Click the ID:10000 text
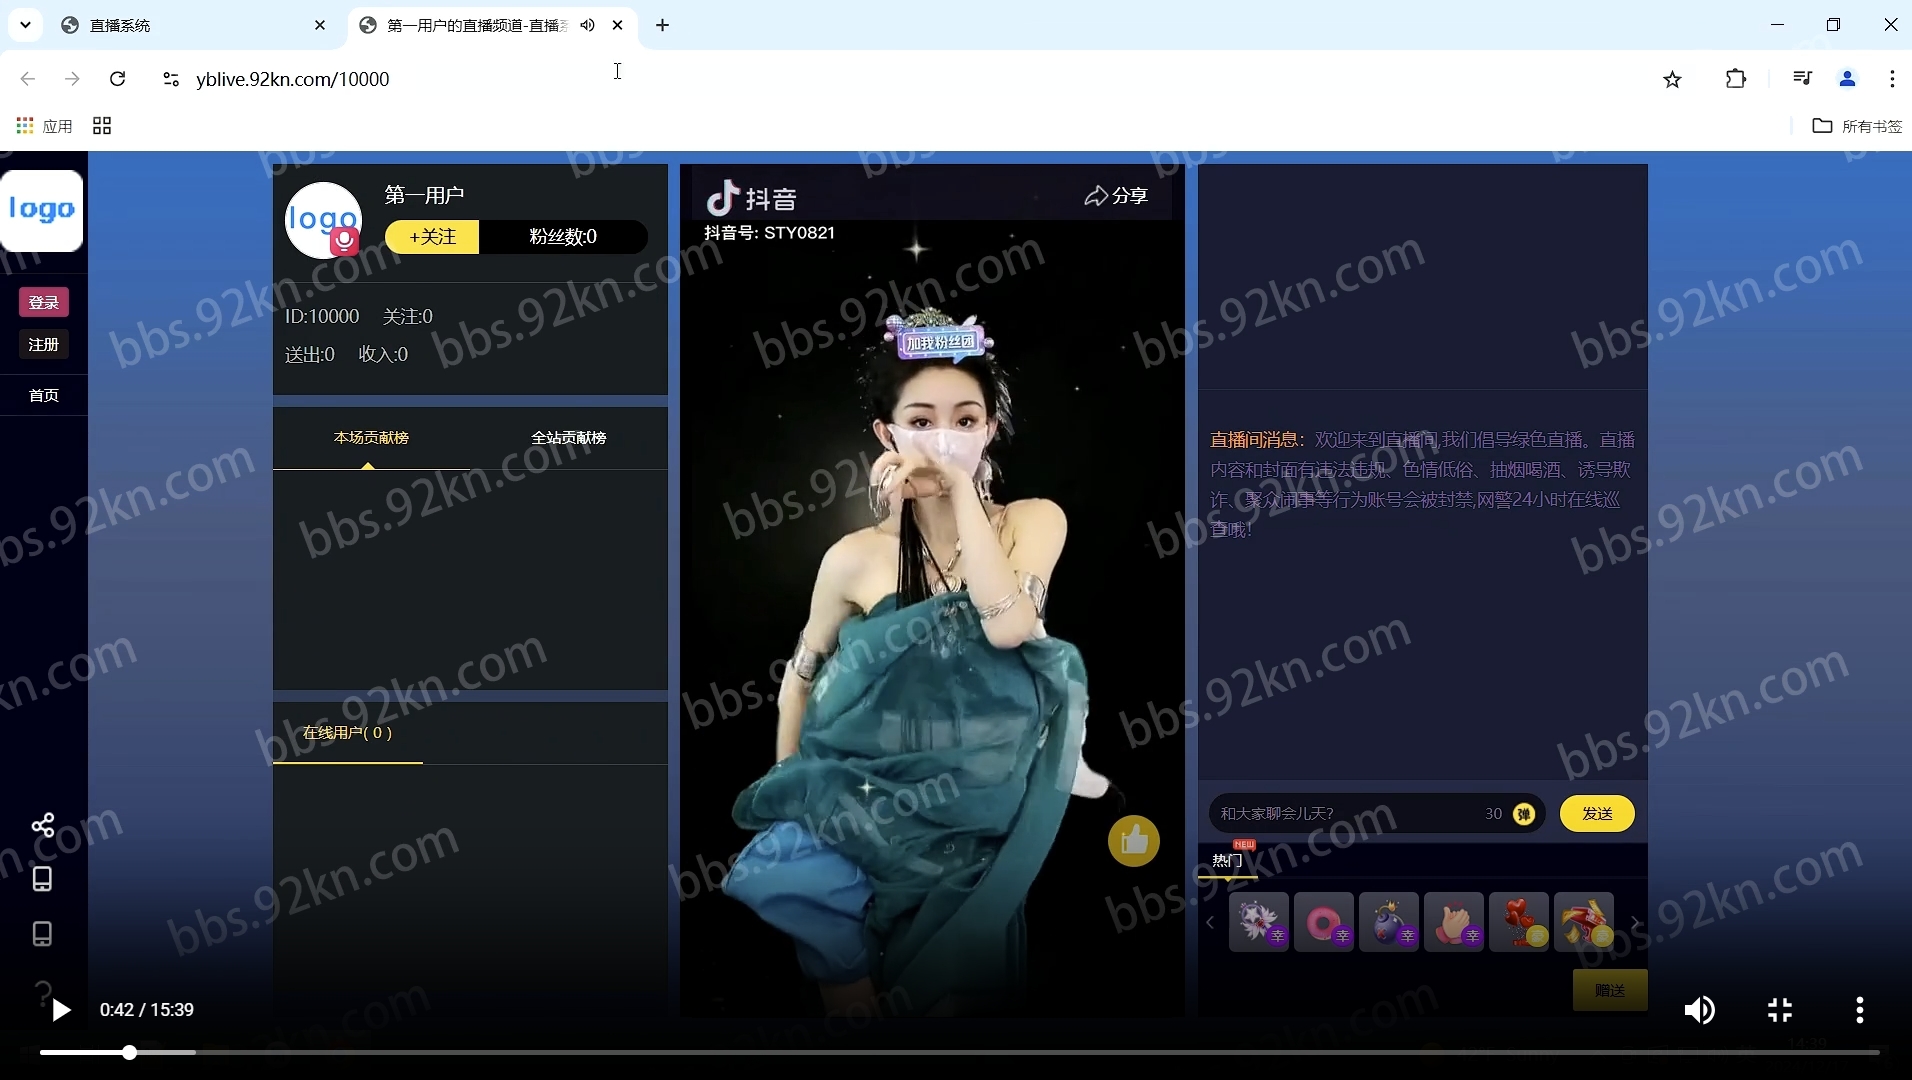Image resolution: width=1912 pixels, height=1080 pixels. point(322,317)
